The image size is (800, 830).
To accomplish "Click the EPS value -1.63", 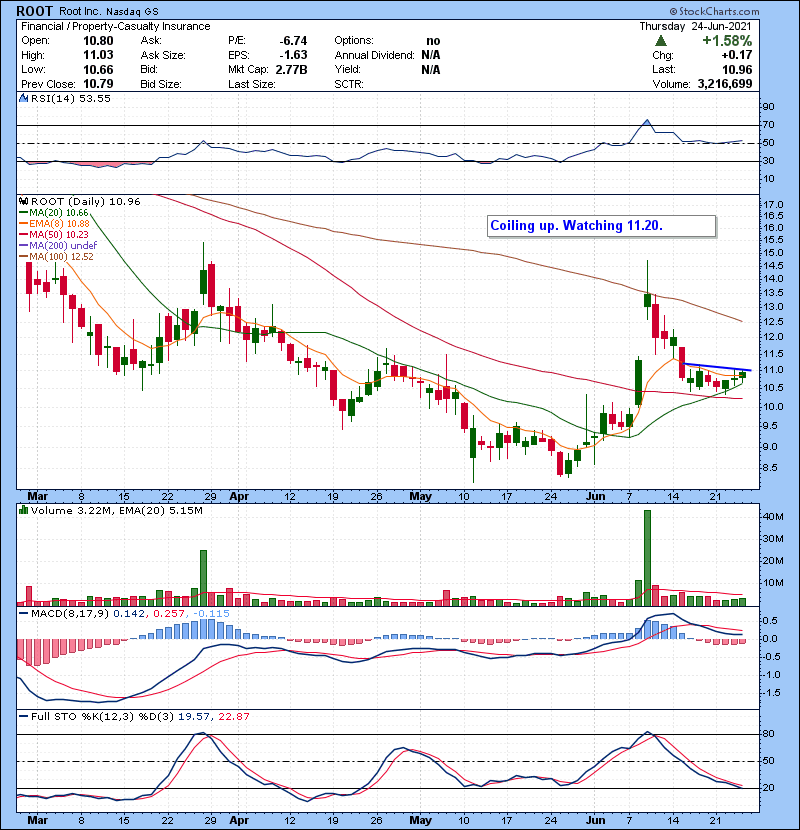I will (x=293, y=55).
